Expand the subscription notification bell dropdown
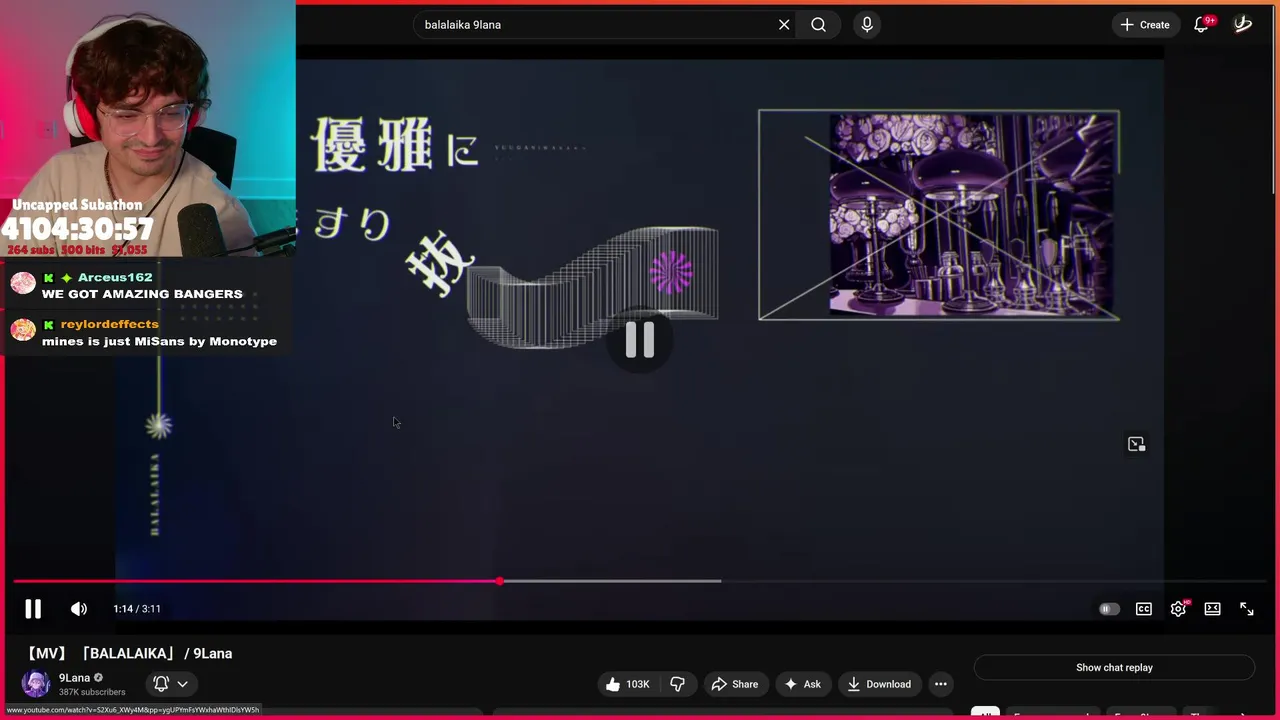The height and width of the screenshot is (720, 1280). (x=171, y=684)
